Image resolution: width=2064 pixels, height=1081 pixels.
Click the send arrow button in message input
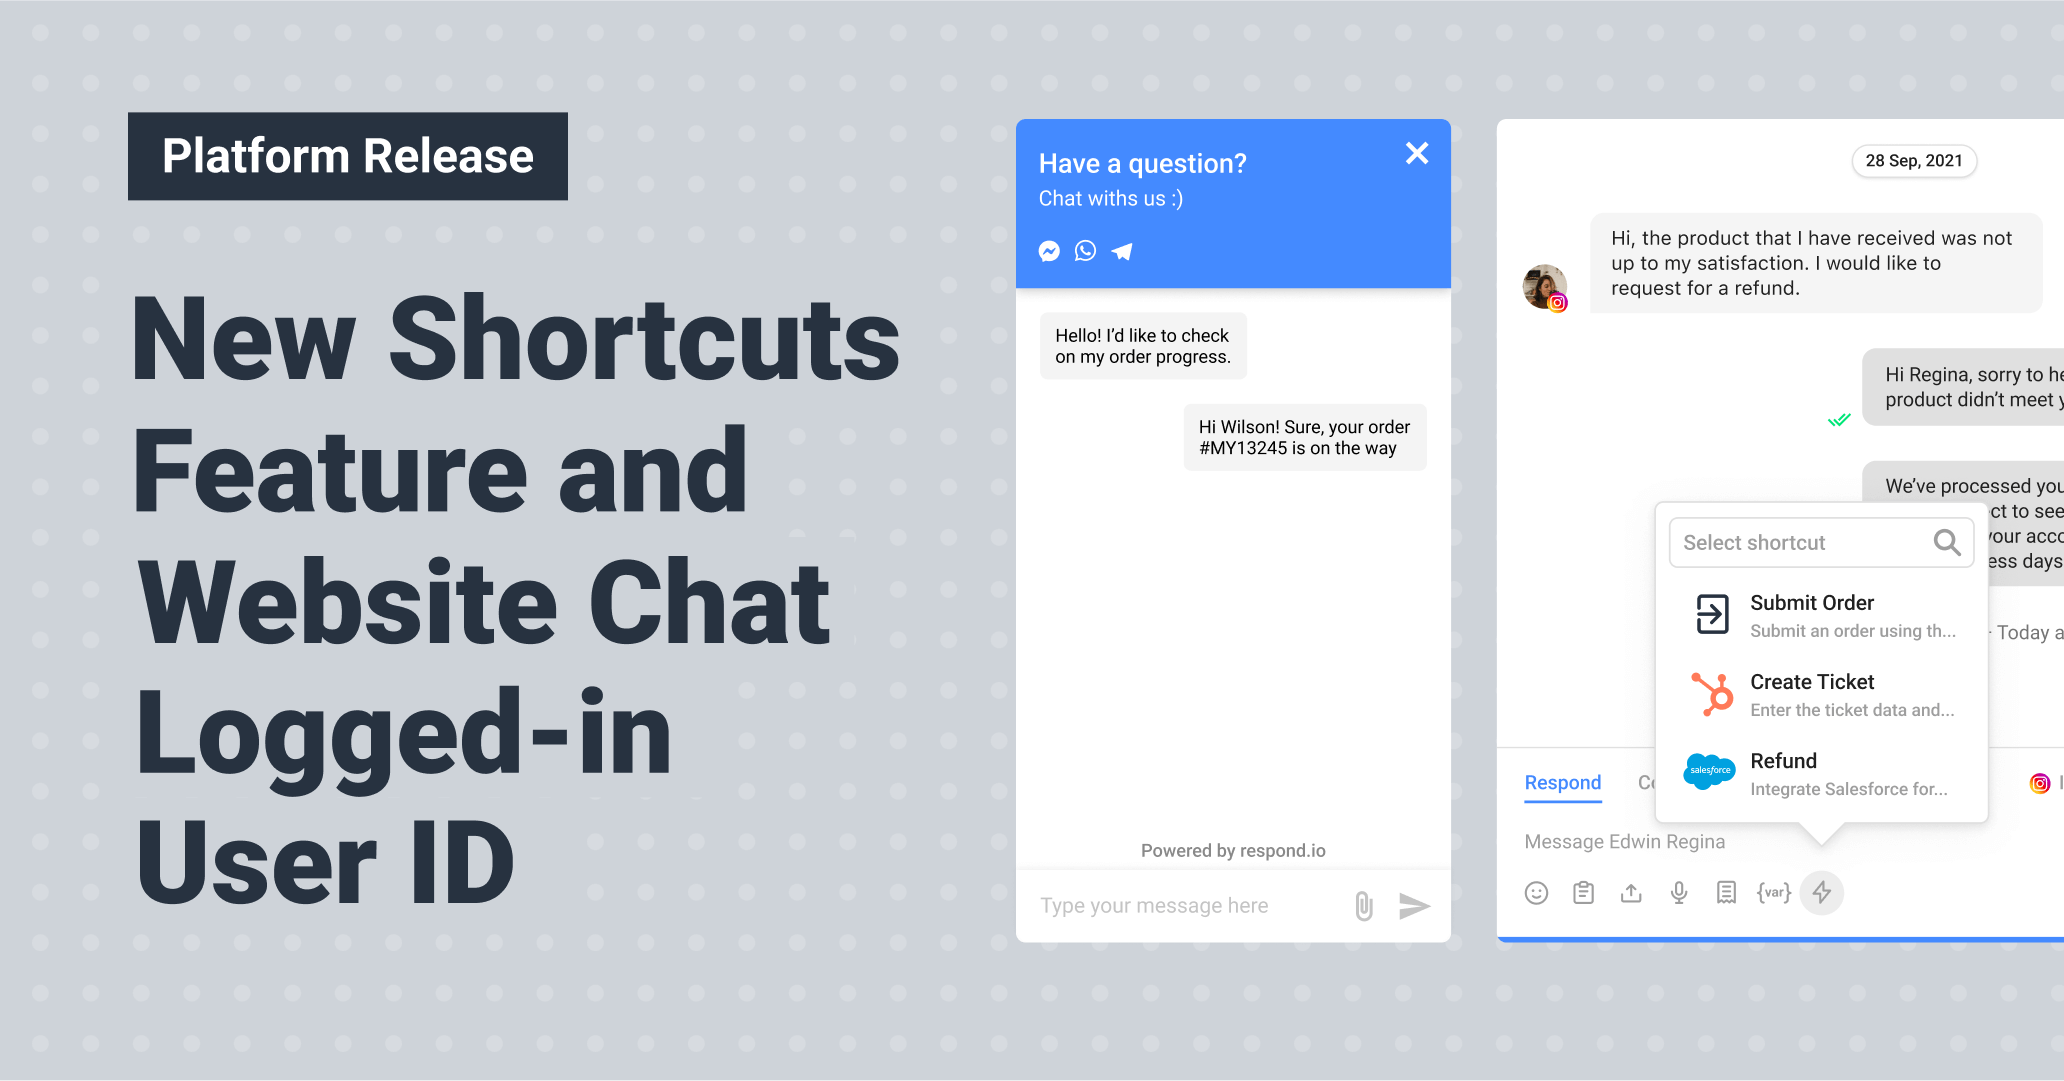tap(1414, 904)
